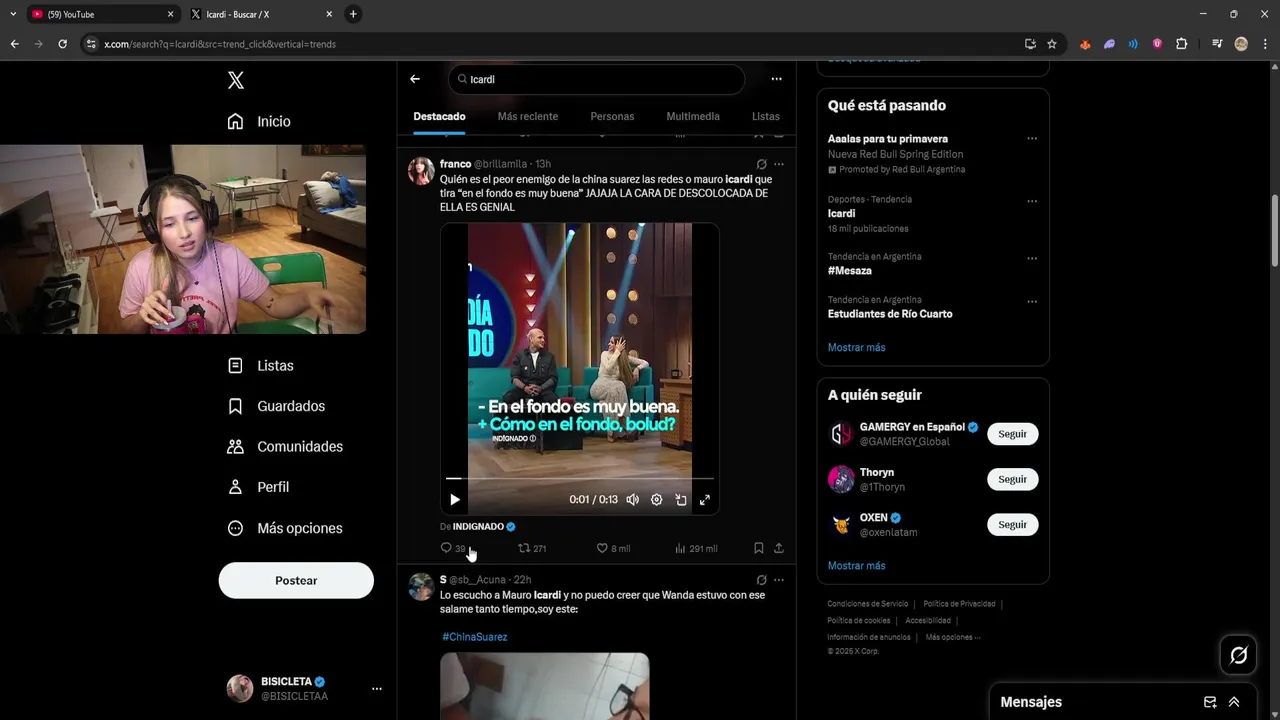Screen dimensions: 1280x720
Task: Open the floating Grok button
Action: point(1239,655)
